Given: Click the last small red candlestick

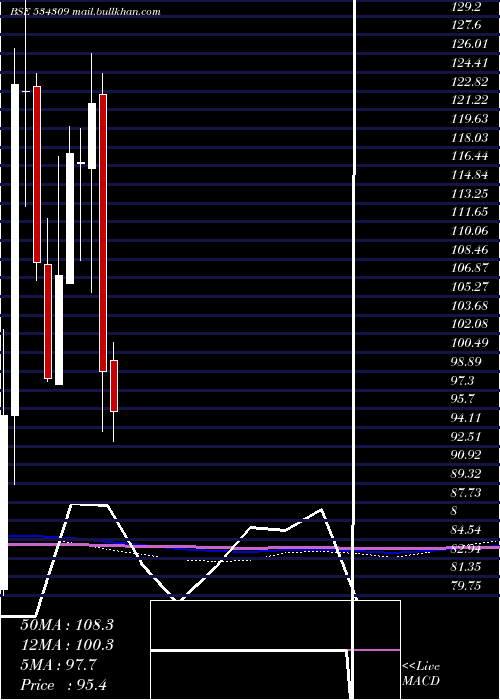Looking at the screenshot, I should pyautogui.click(x=114, y=386).
